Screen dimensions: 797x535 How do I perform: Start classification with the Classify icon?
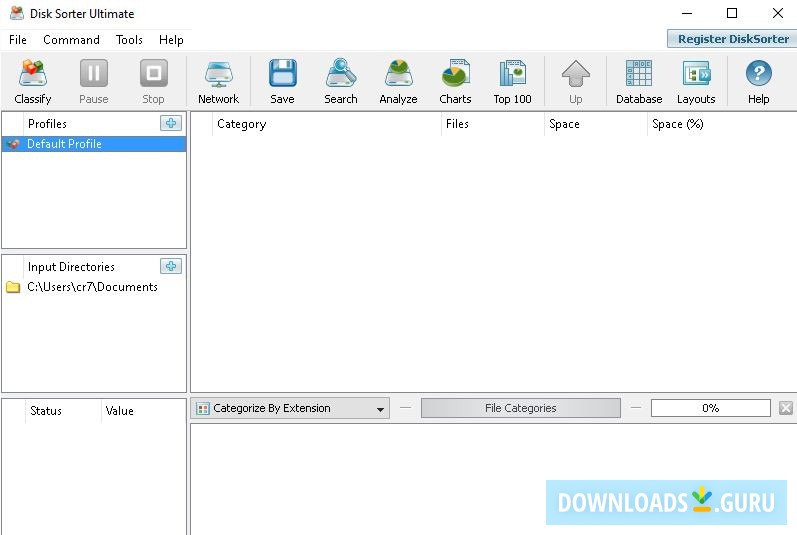pos(33,81)
